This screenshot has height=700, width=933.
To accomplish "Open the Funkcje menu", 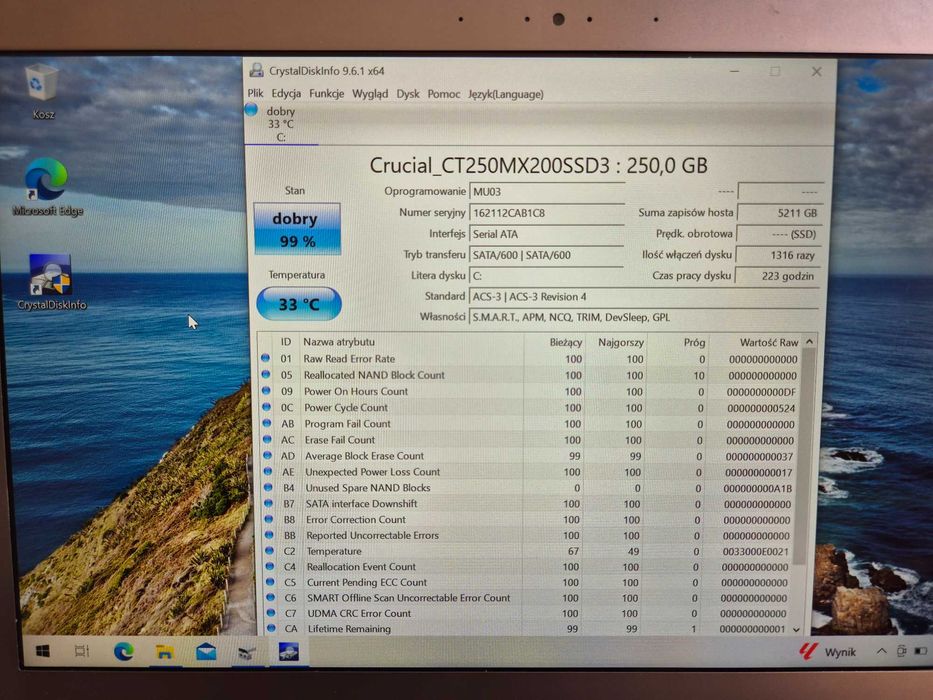I will click(326, 93).
